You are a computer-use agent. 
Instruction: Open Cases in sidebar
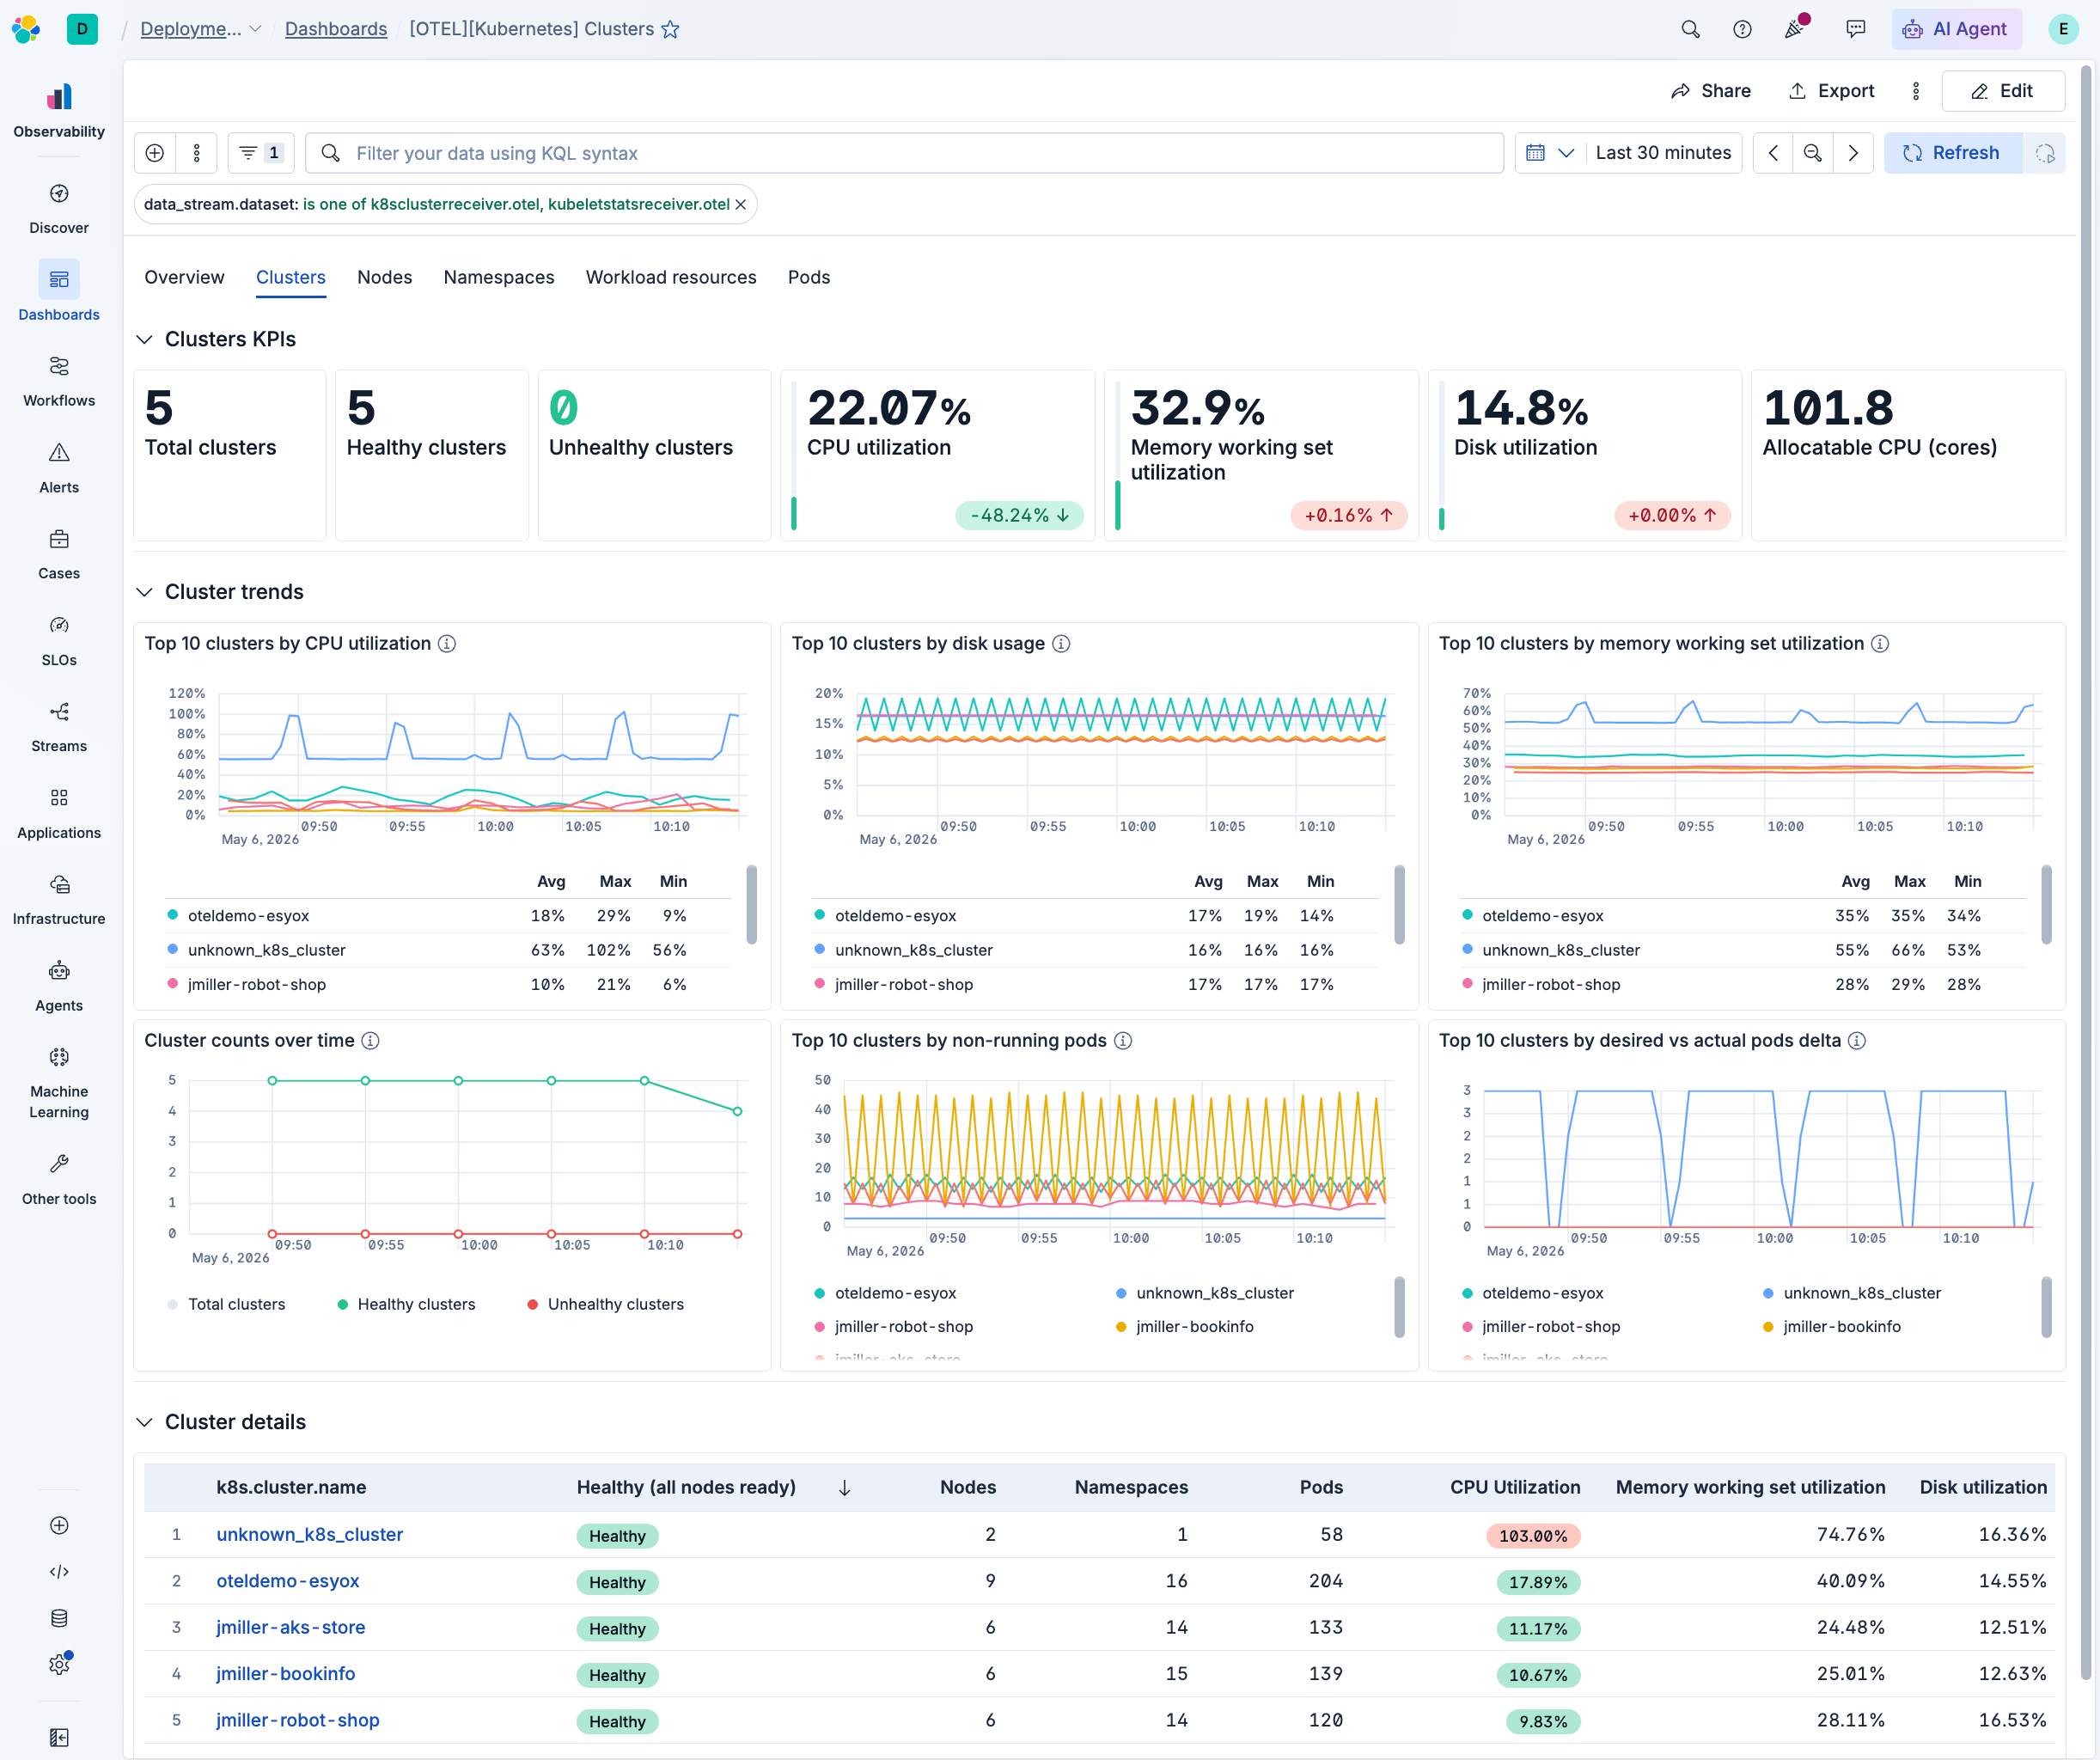[59, 554]
